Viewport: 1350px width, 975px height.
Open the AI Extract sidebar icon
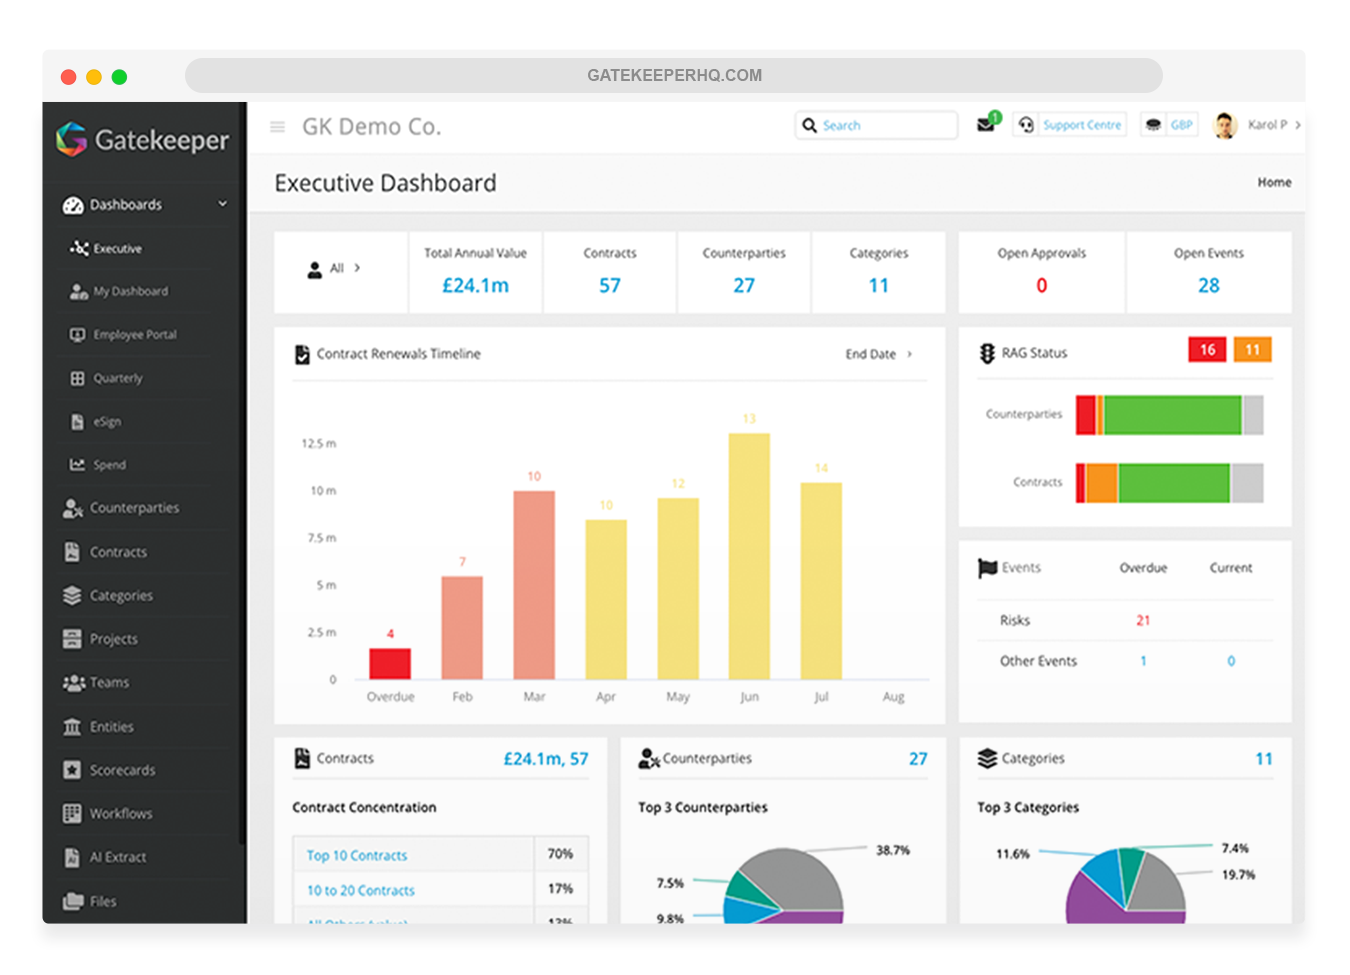(x=72, y=857)
